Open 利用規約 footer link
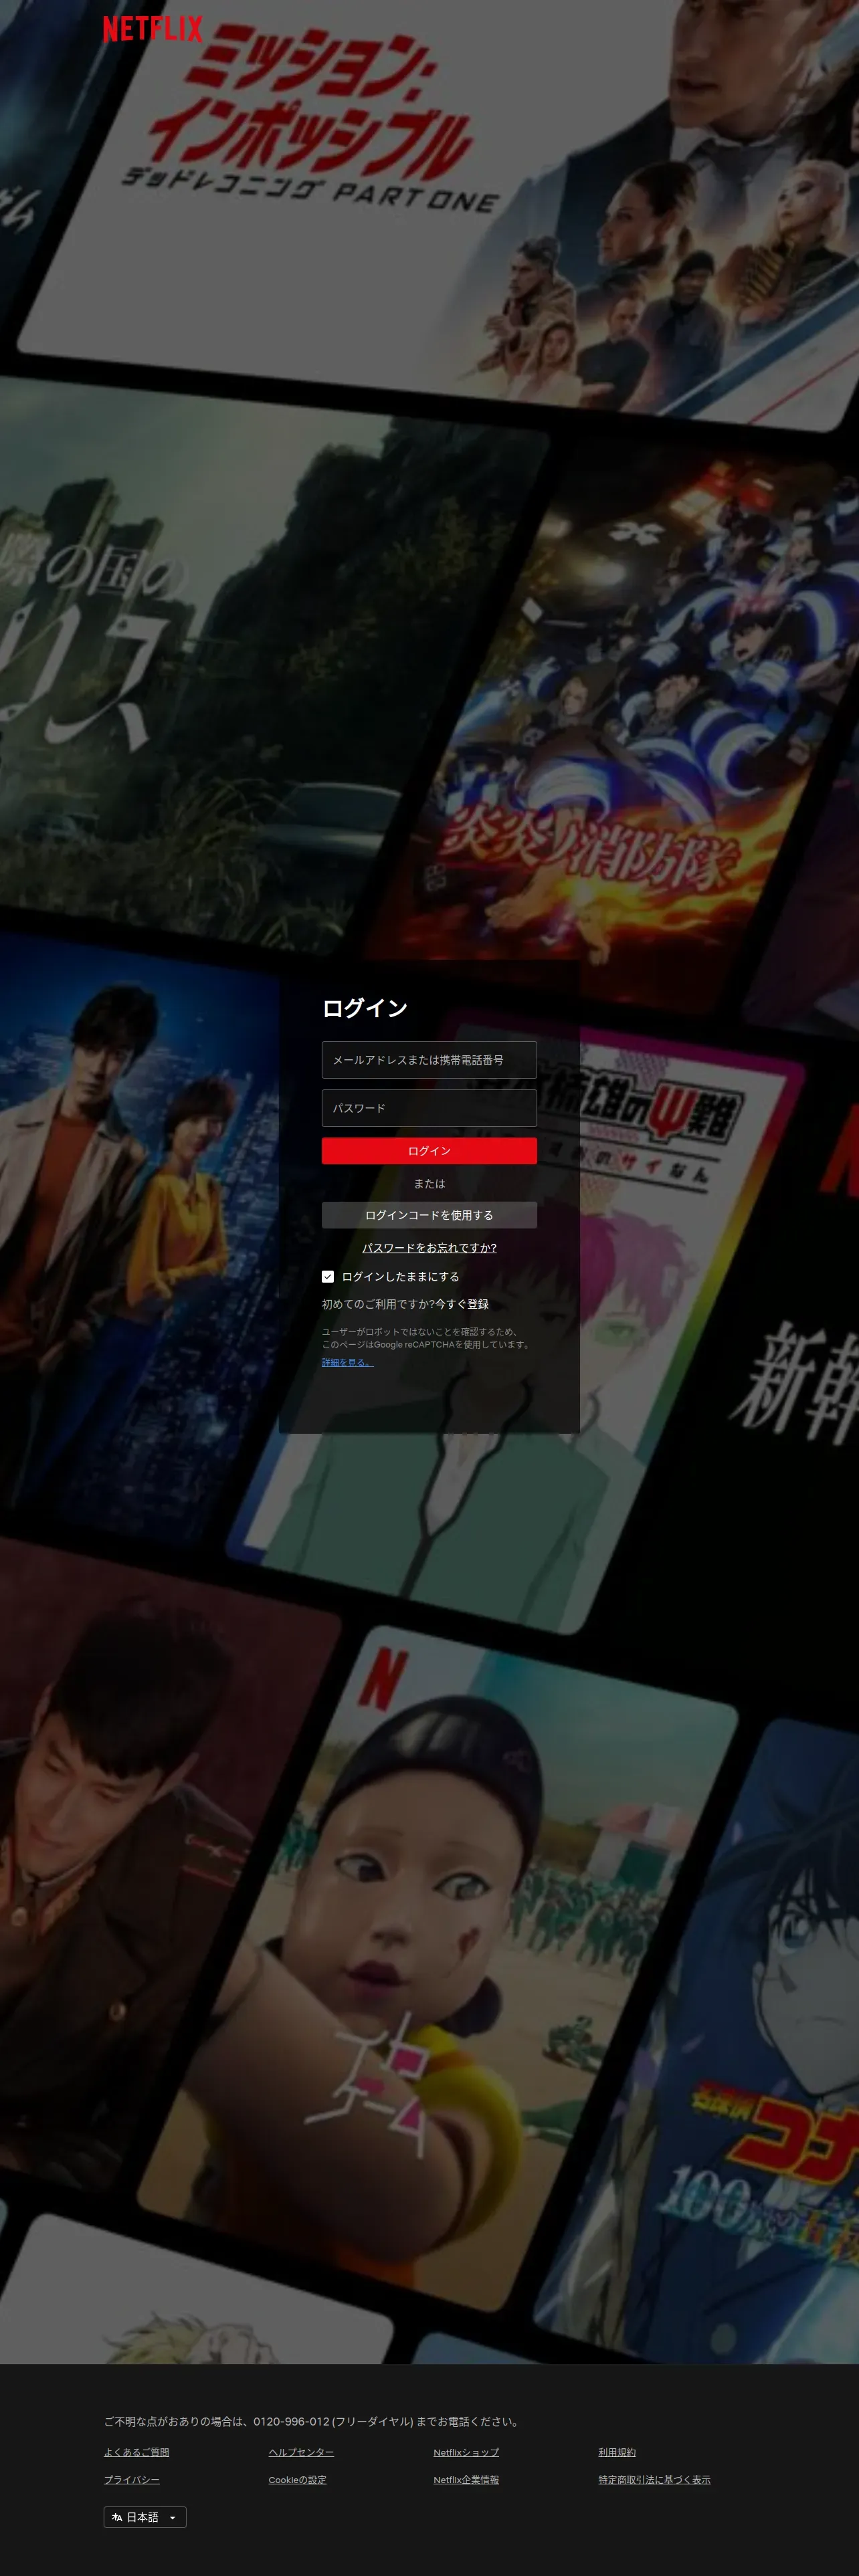The height and width of the screenshot is (2576, 859). [x=617, y=2452]
